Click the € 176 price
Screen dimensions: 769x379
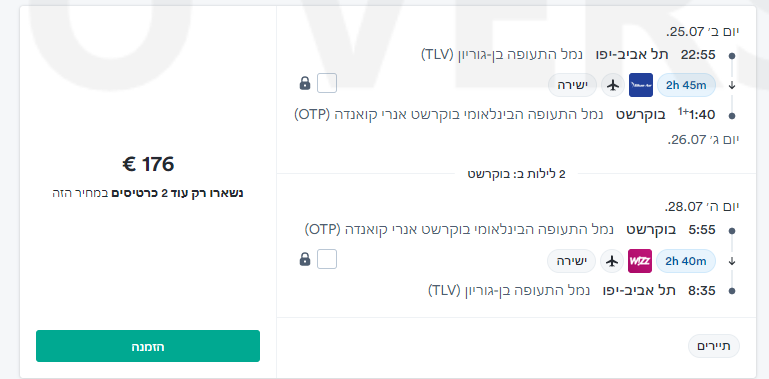pyautogui.click(x=148, y=164)
